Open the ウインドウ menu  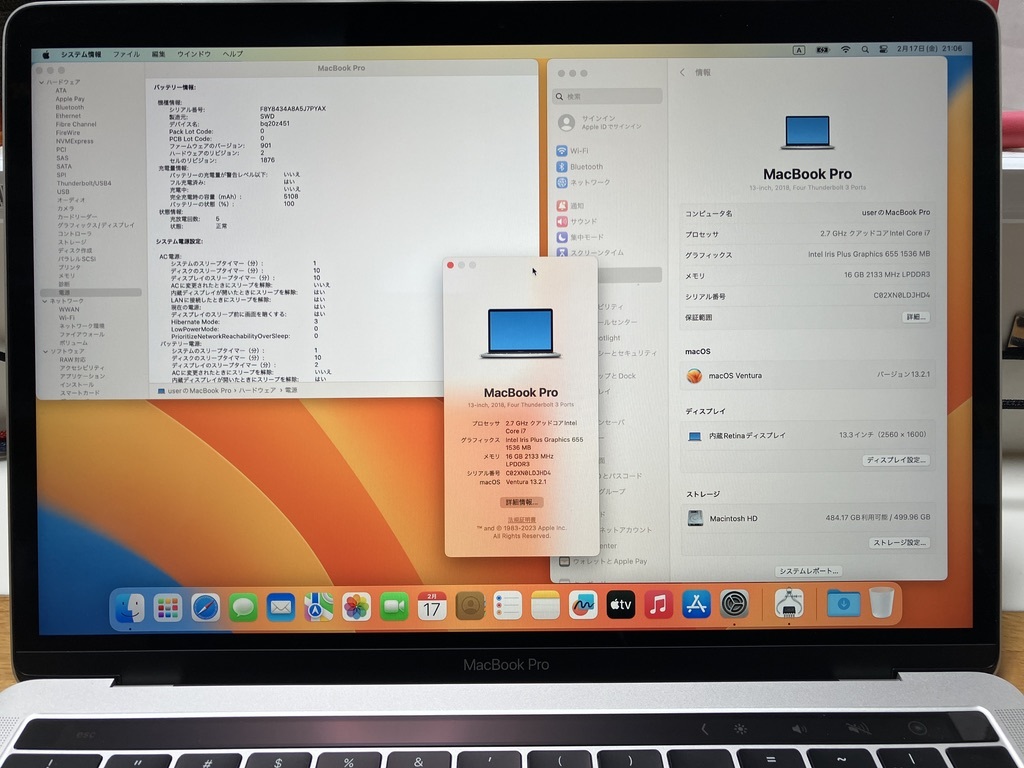coord(194,54)
